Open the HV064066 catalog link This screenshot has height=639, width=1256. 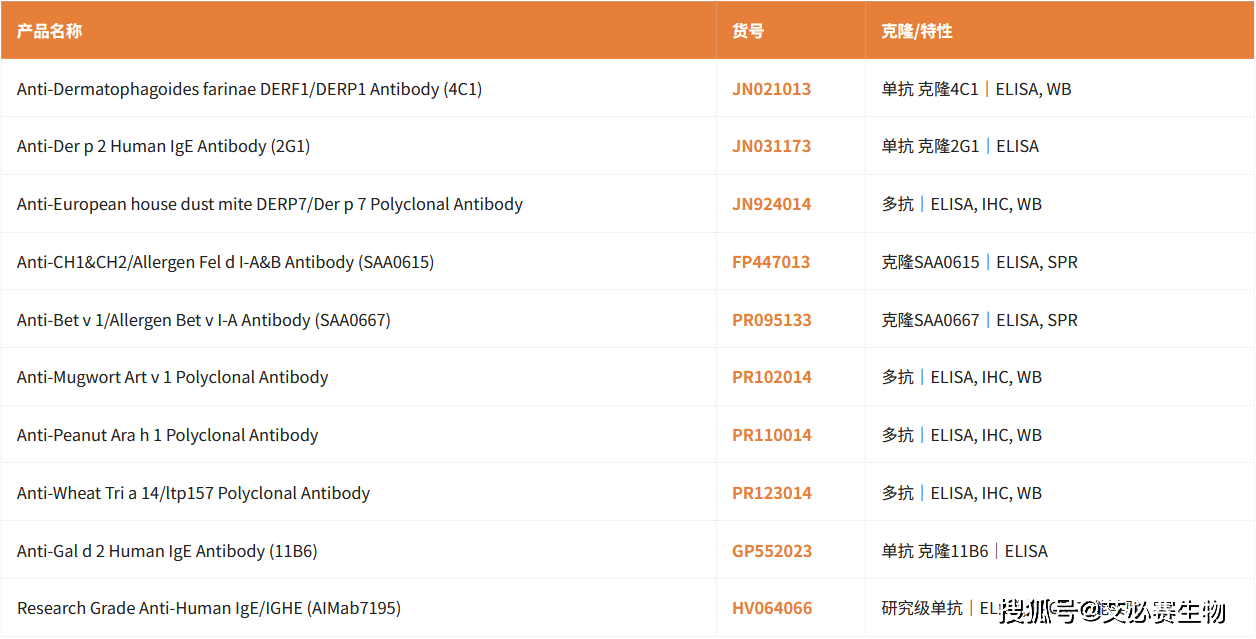pyautogui.click(x=771, y=608)
